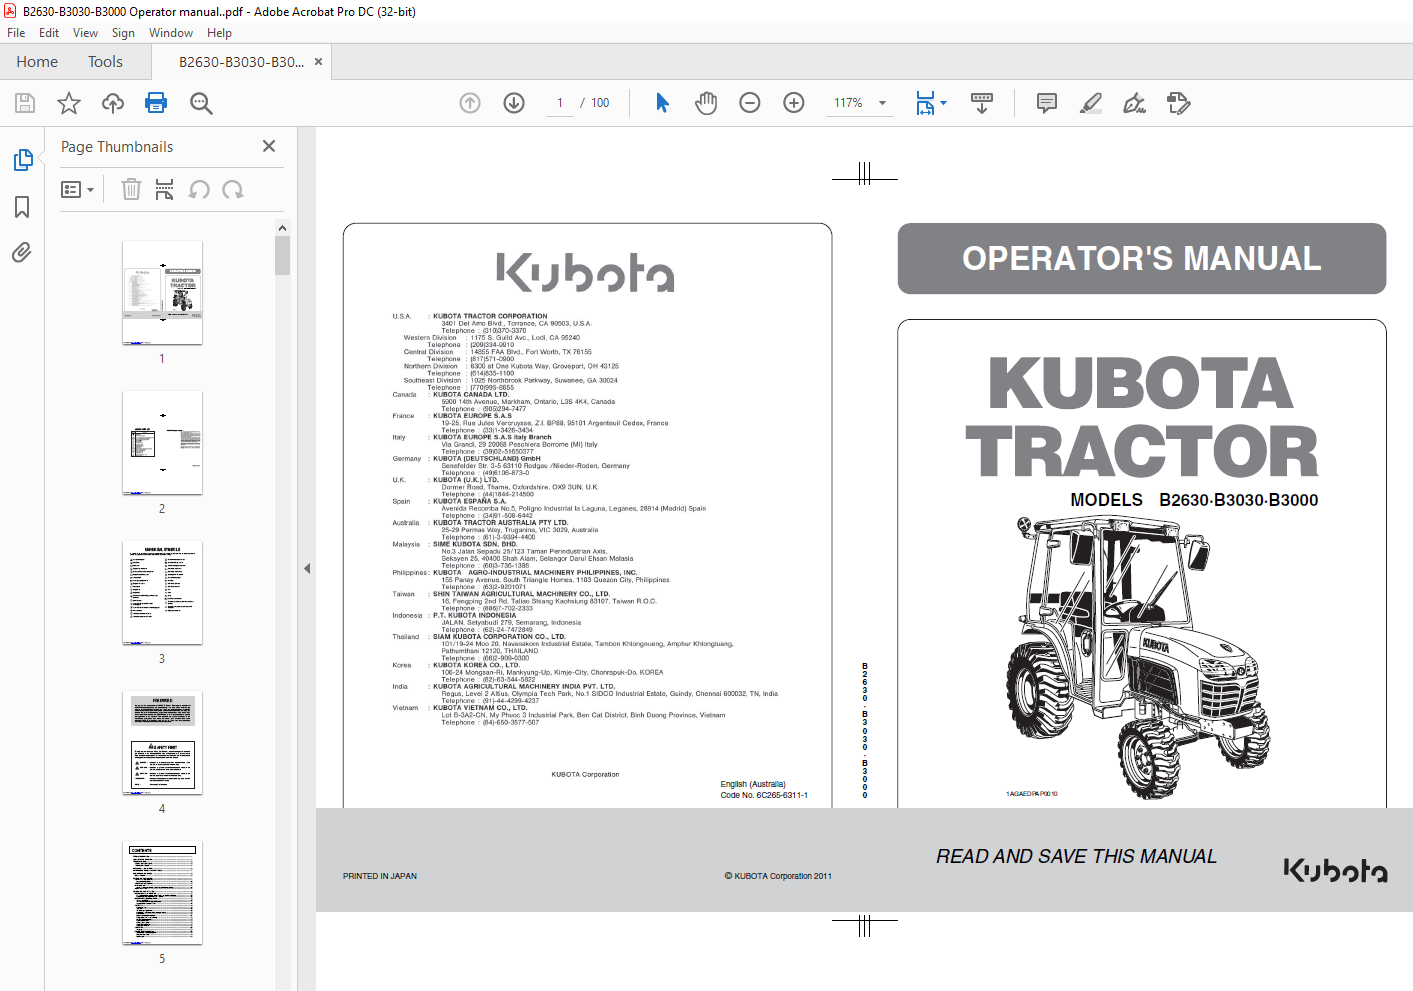Print the document using printer icon

156,103
